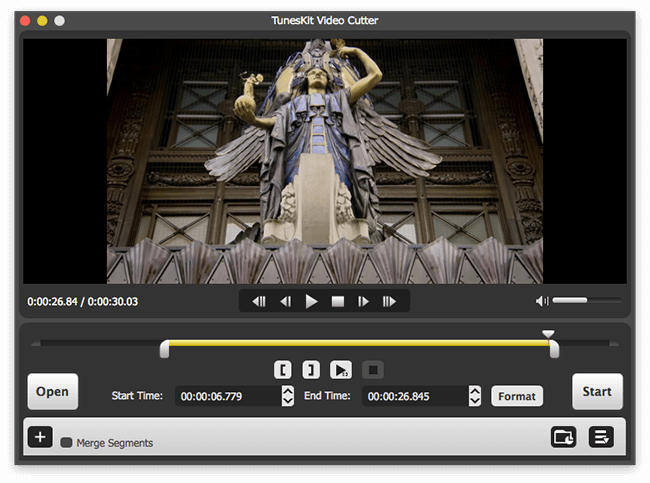
Task: Open the output folder icon
Action: tap(563, 437)
